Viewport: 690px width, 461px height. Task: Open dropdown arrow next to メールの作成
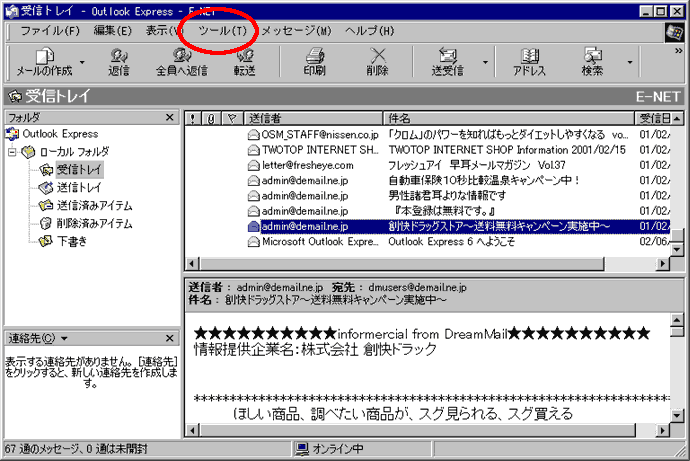pos(82,62)
